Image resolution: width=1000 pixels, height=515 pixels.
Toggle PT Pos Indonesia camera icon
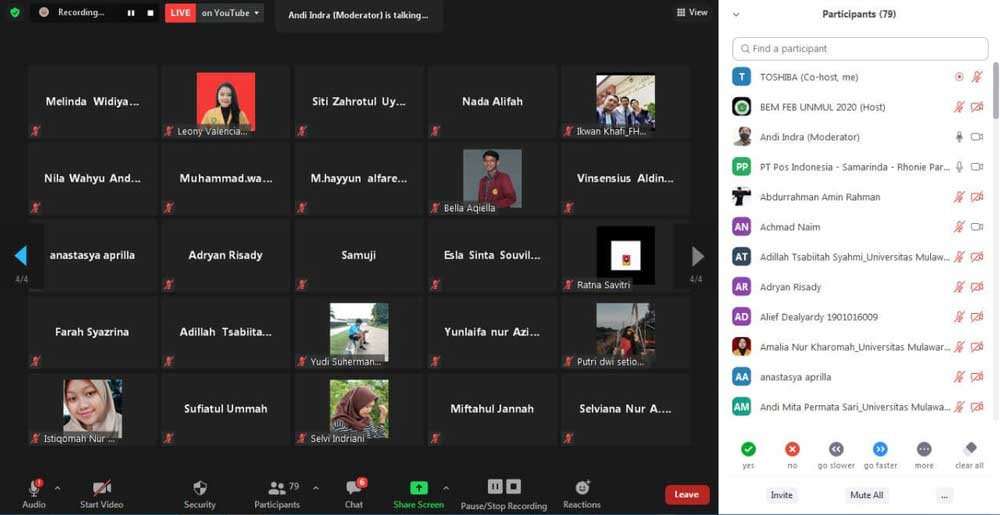point(976,167)
